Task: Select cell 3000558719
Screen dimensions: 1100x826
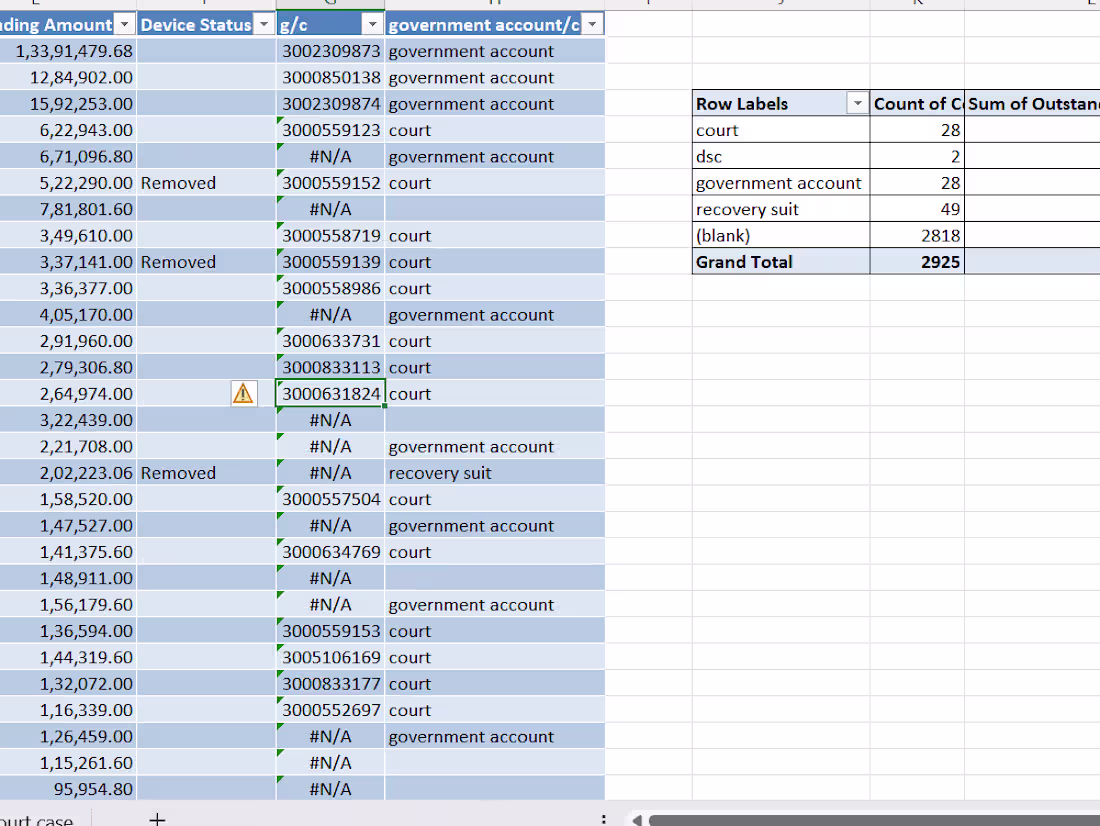Action: tap(330, 236)
